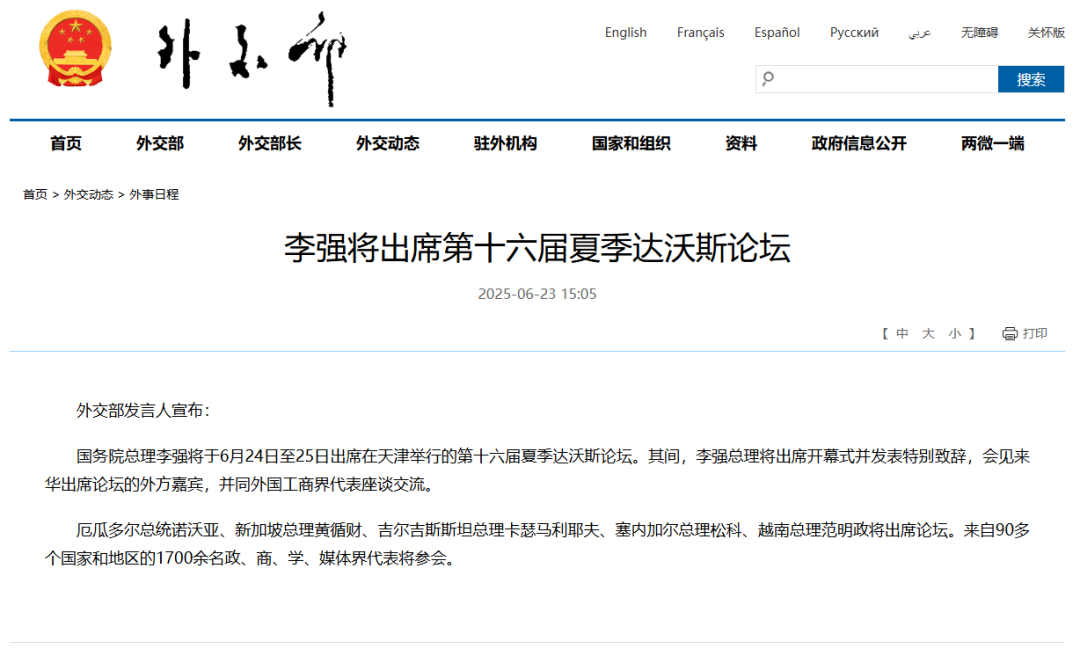The width and height of the screenshot is (1080, 656).
Task: Open the 外交部长 navigation menu item
Action: pos(270,143)
